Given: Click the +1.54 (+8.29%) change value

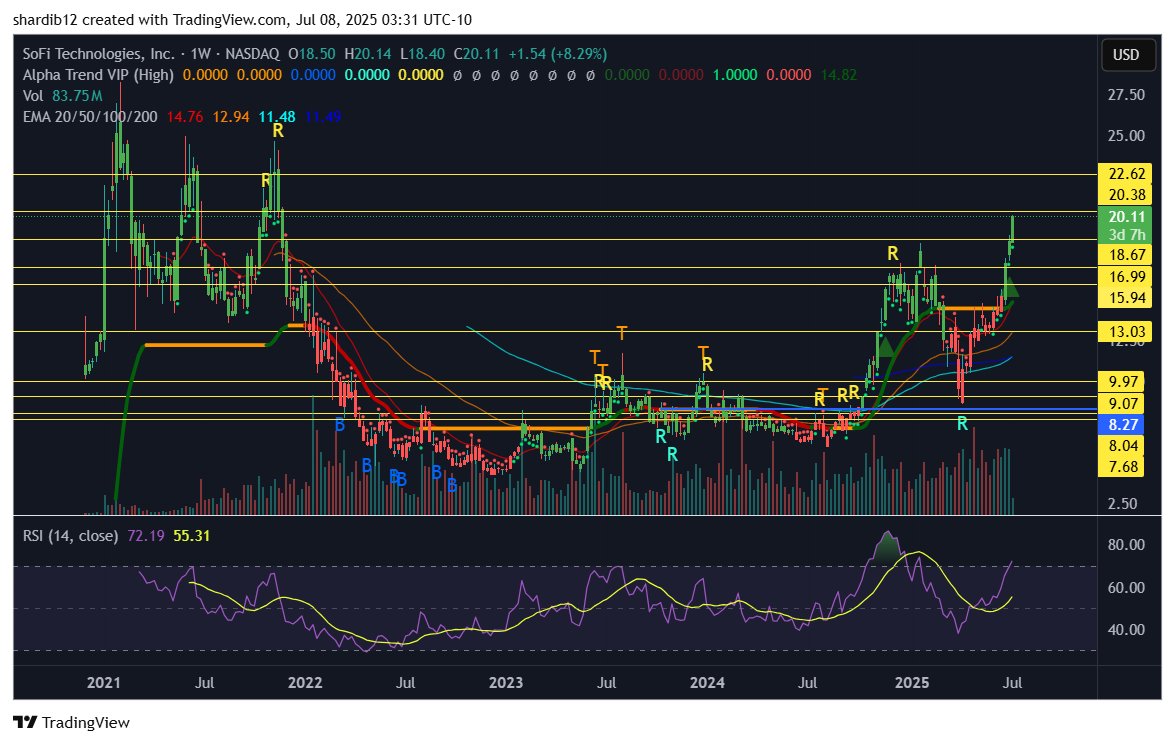Looking at the screenshot, I should point(558,54).
